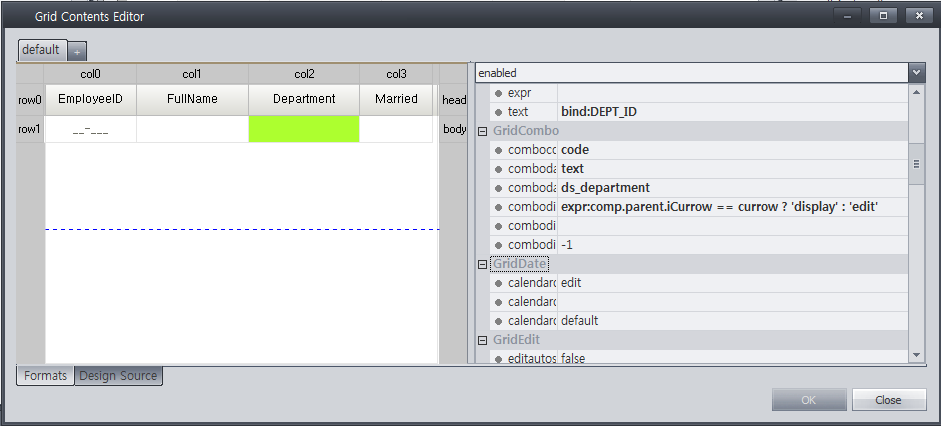This screenshot has height=426, width=941.
Task: Select the default format tab
Action: point(41,50)
